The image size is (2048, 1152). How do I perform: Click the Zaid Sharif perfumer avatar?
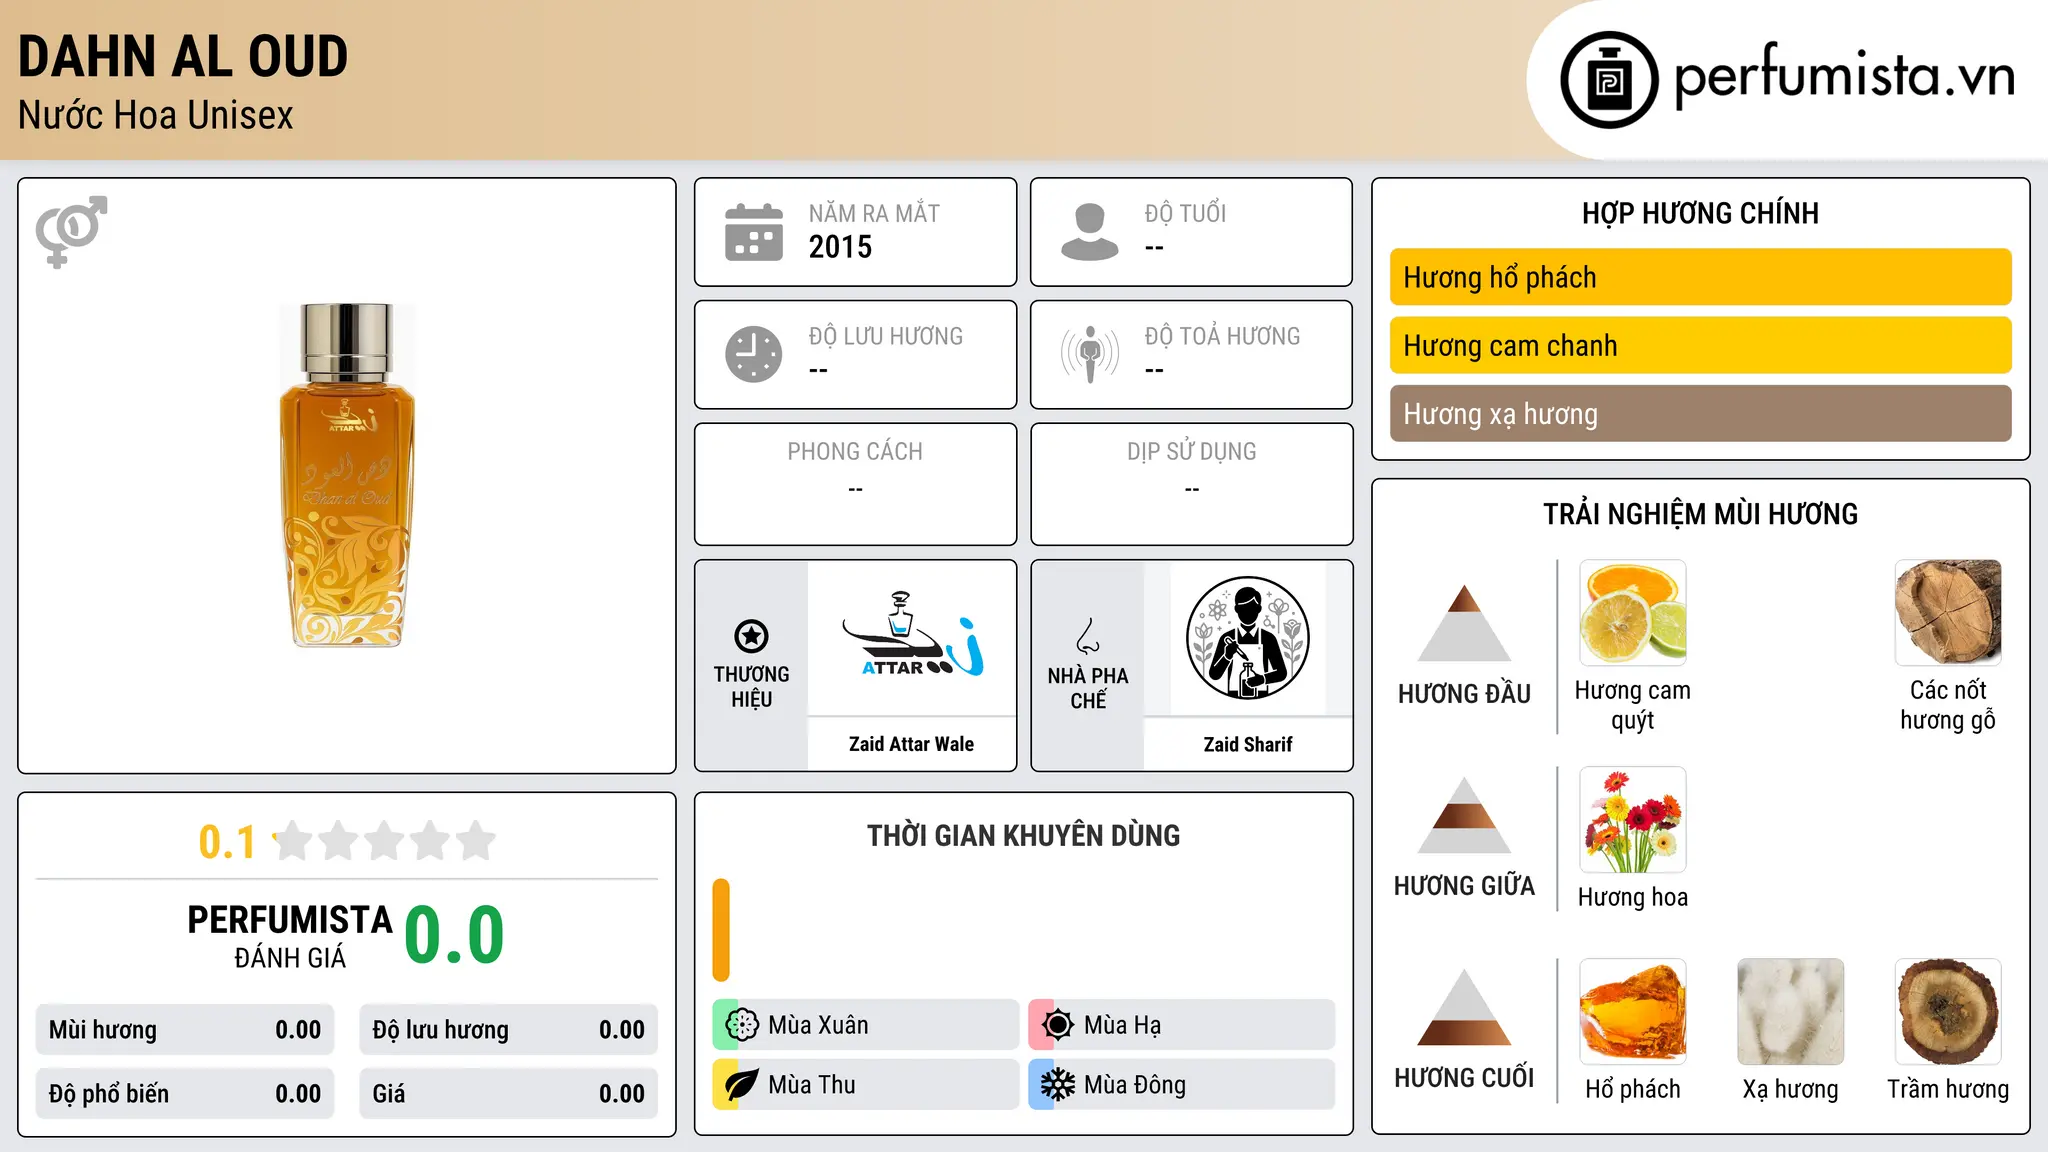point(1248,638)
